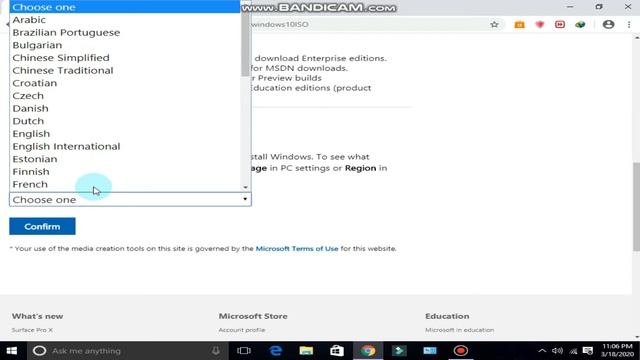Open the Action Center notifications icon
640x360 pixels.
[x=588, y=351]
